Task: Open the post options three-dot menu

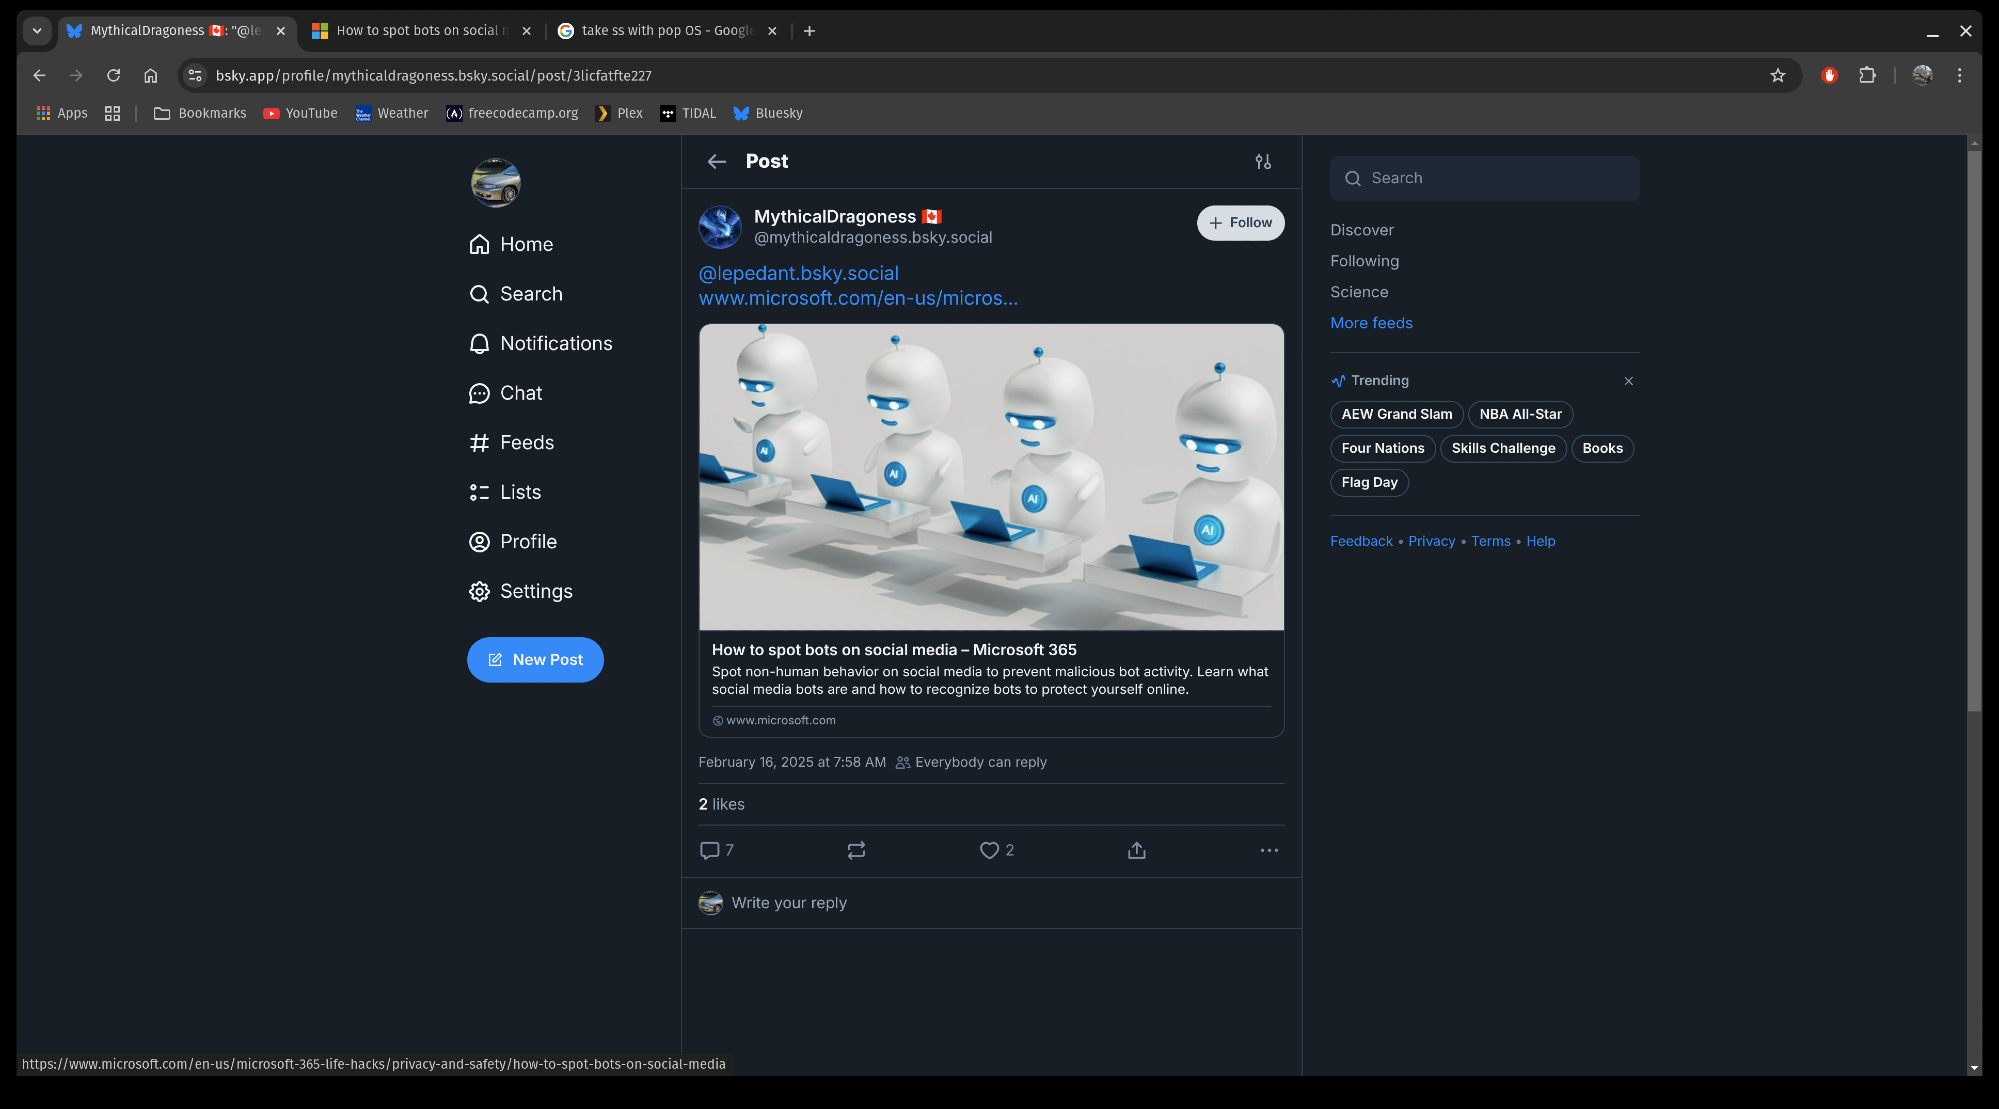Action: tap(1268, 850)
